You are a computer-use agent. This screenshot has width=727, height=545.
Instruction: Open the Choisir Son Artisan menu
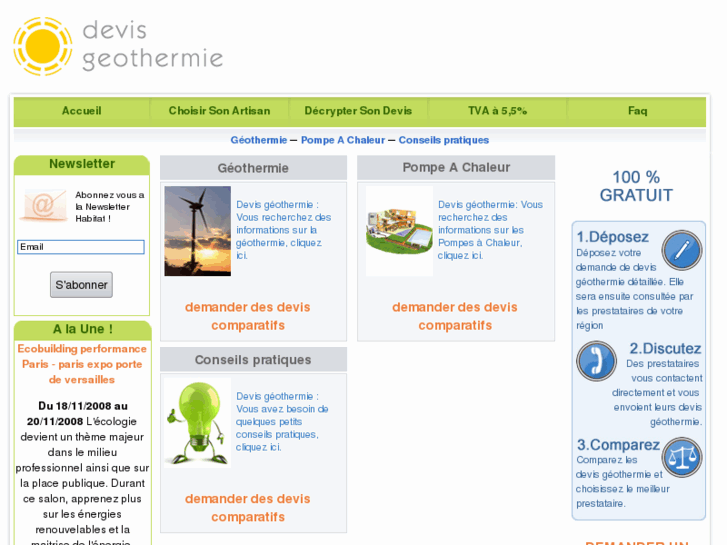[219, 111]
